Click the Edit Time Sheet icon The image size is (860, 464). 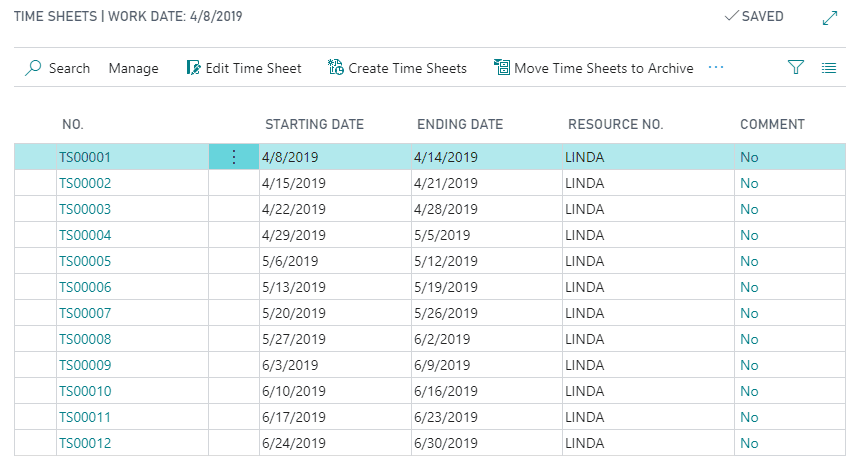click(x=194, y=68)
